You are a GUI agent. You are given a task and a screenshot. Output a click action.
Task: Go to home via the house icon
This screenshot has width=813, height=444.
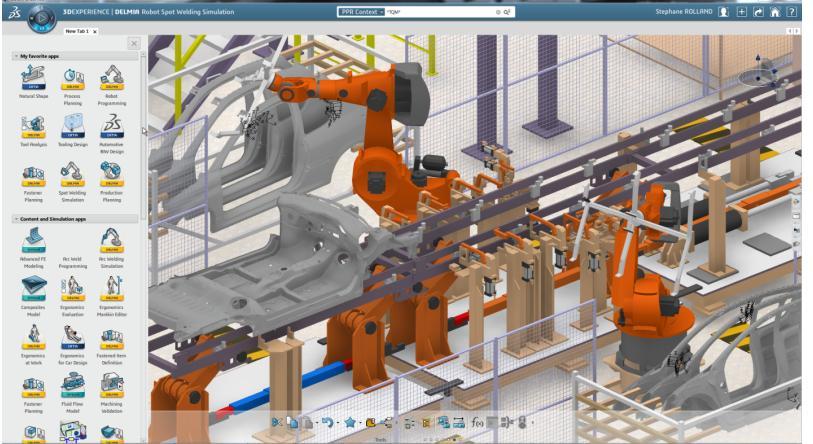click(775, 12)
